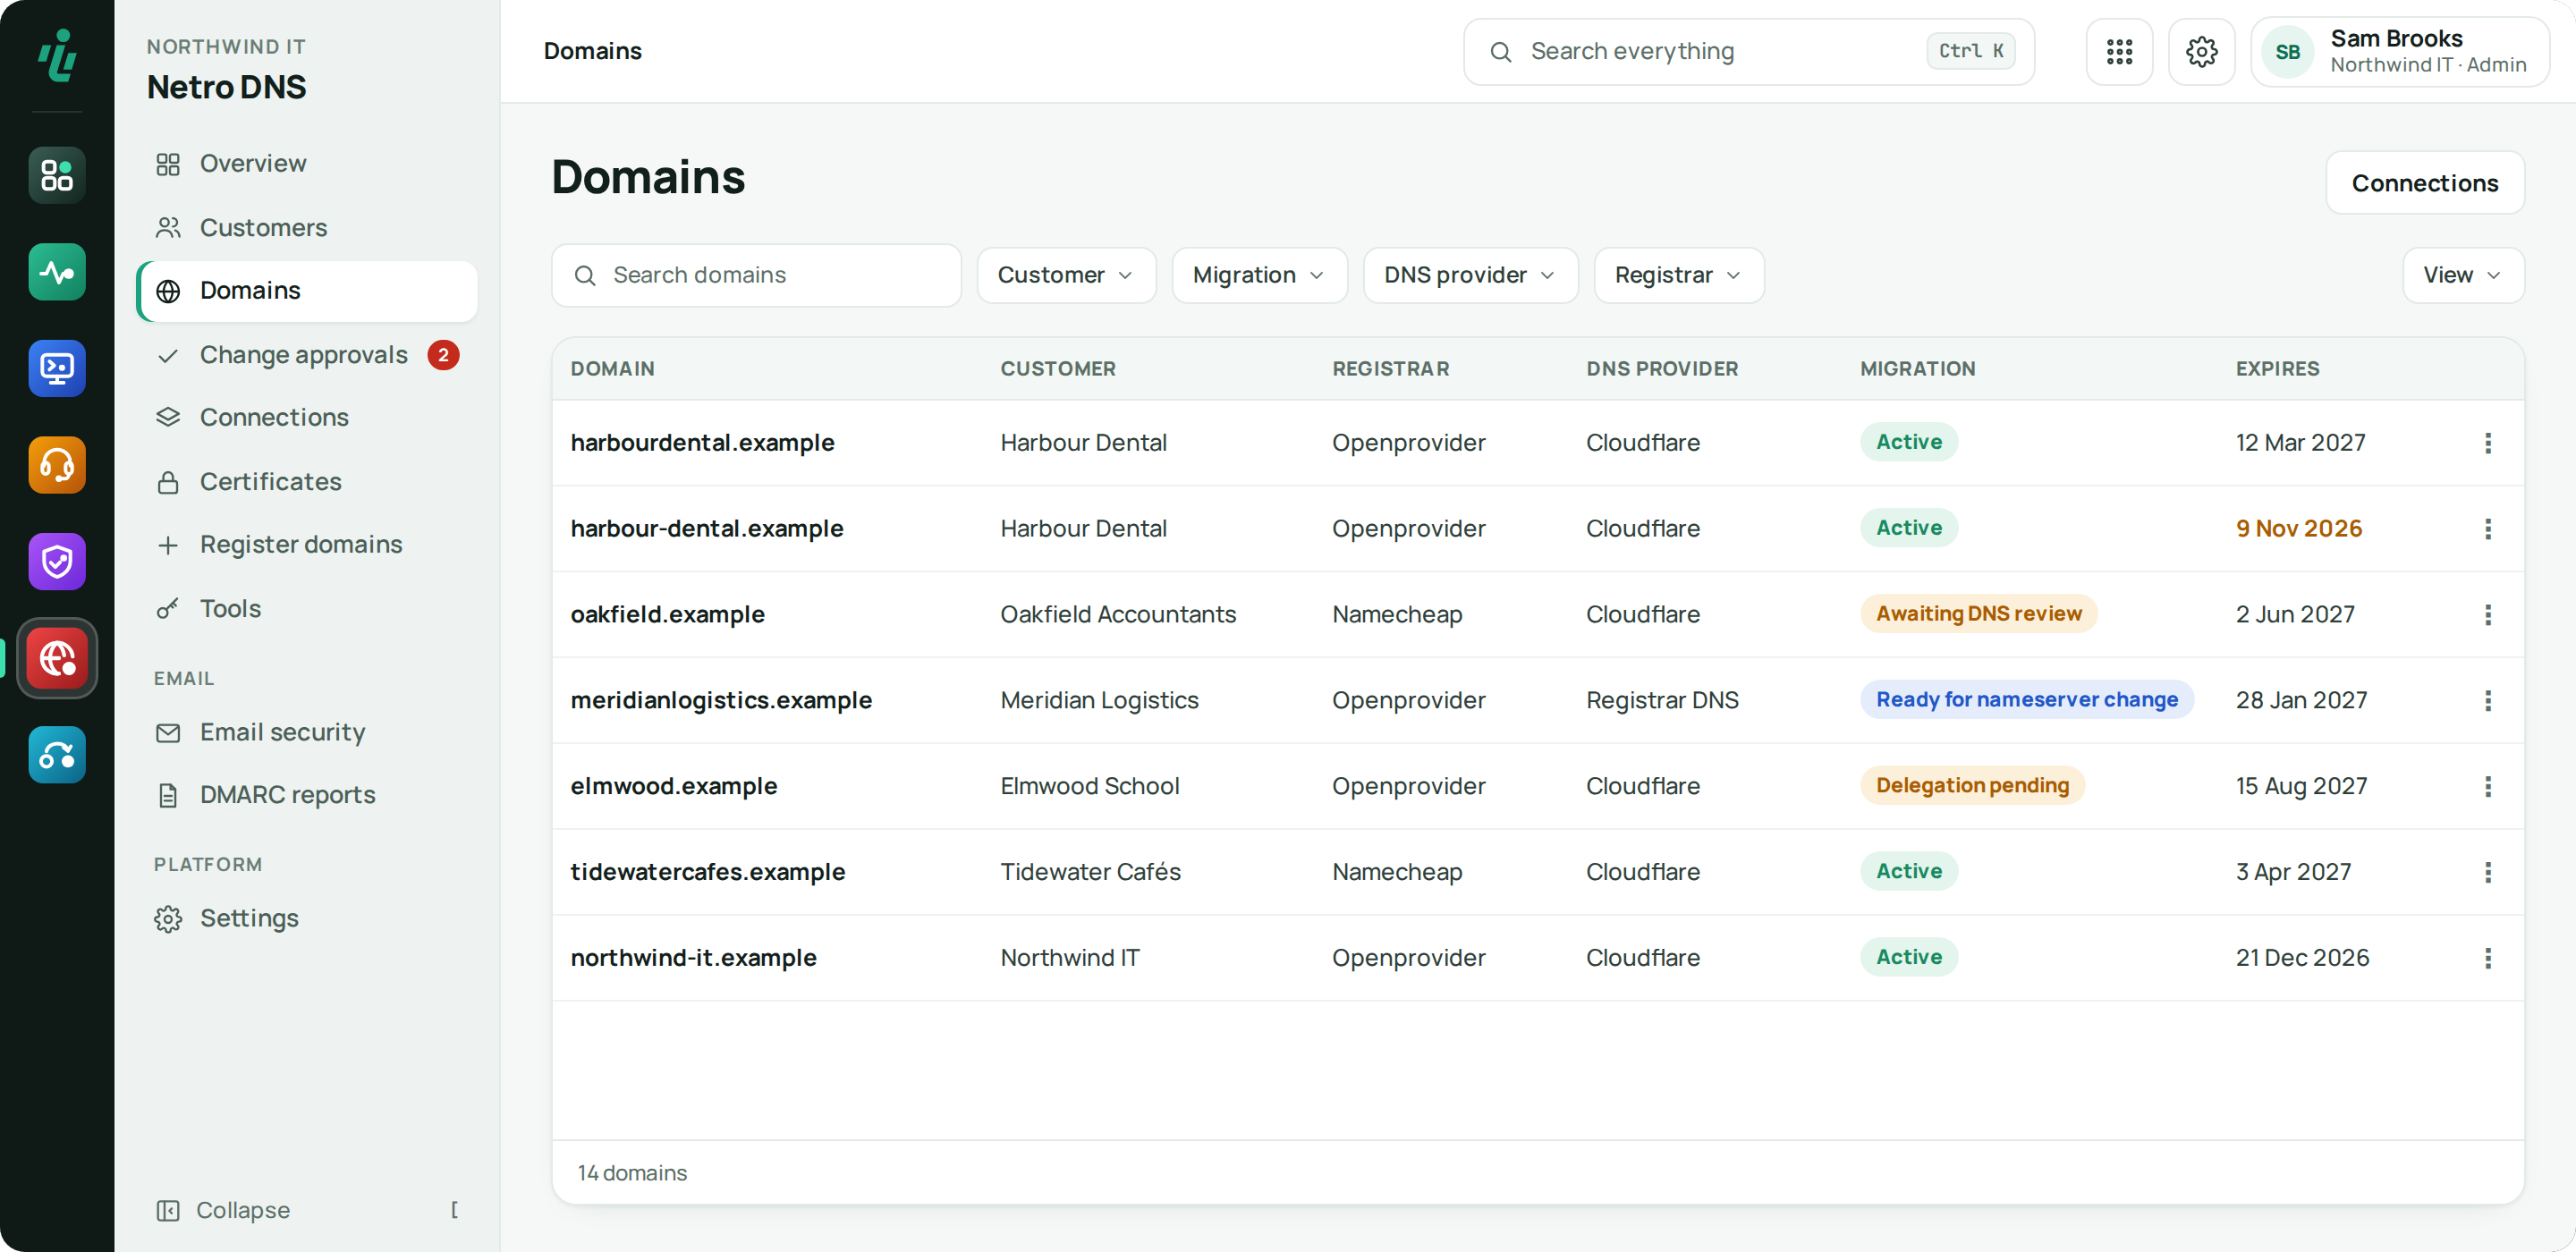The width and height of the screenshot is (2576, 1252).
Task: Click the Delegation pending badge
Action: click(1972, 786)
